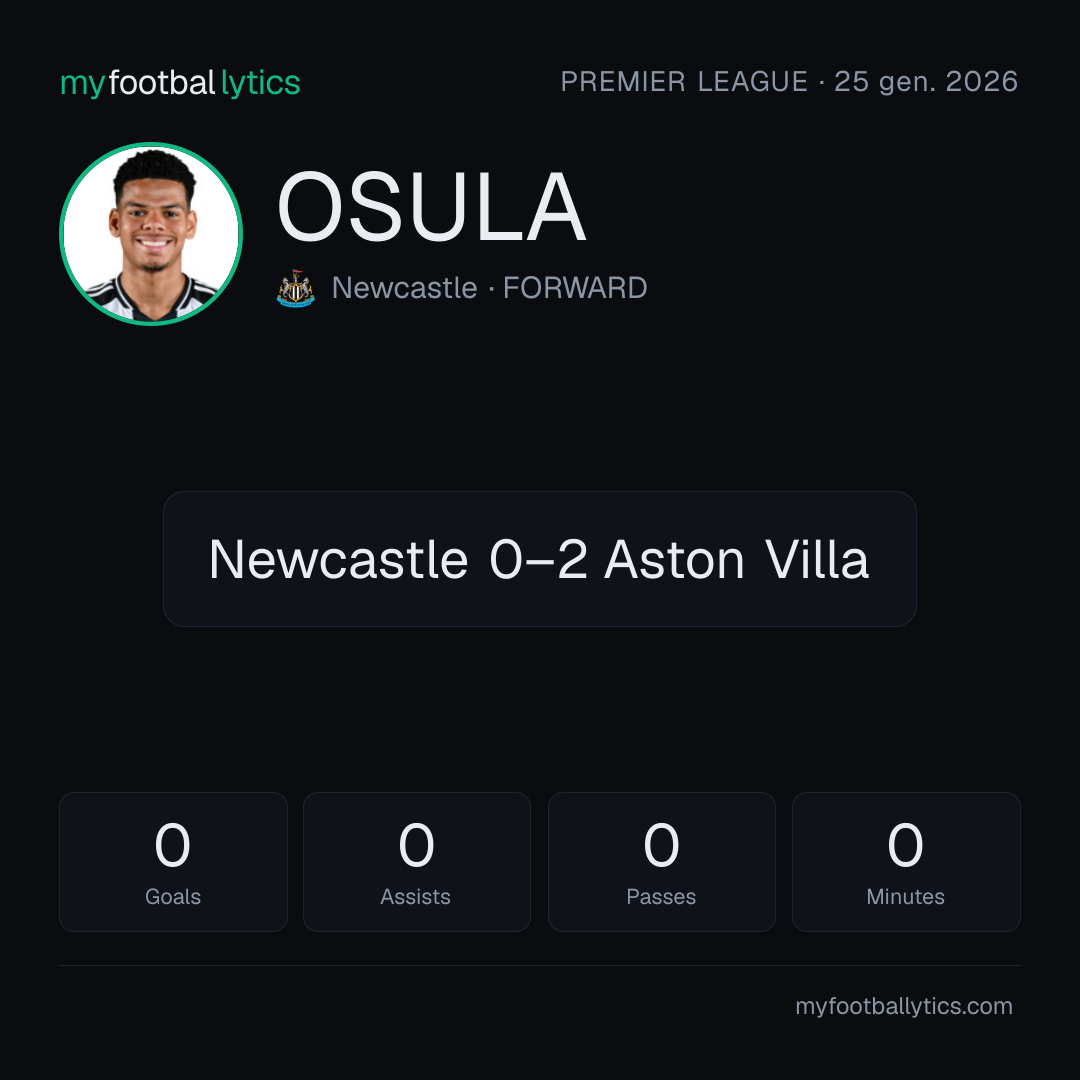Click the Goals value zero
The height and width of the screenshot is (1080, 1080).
click(172, 845)
